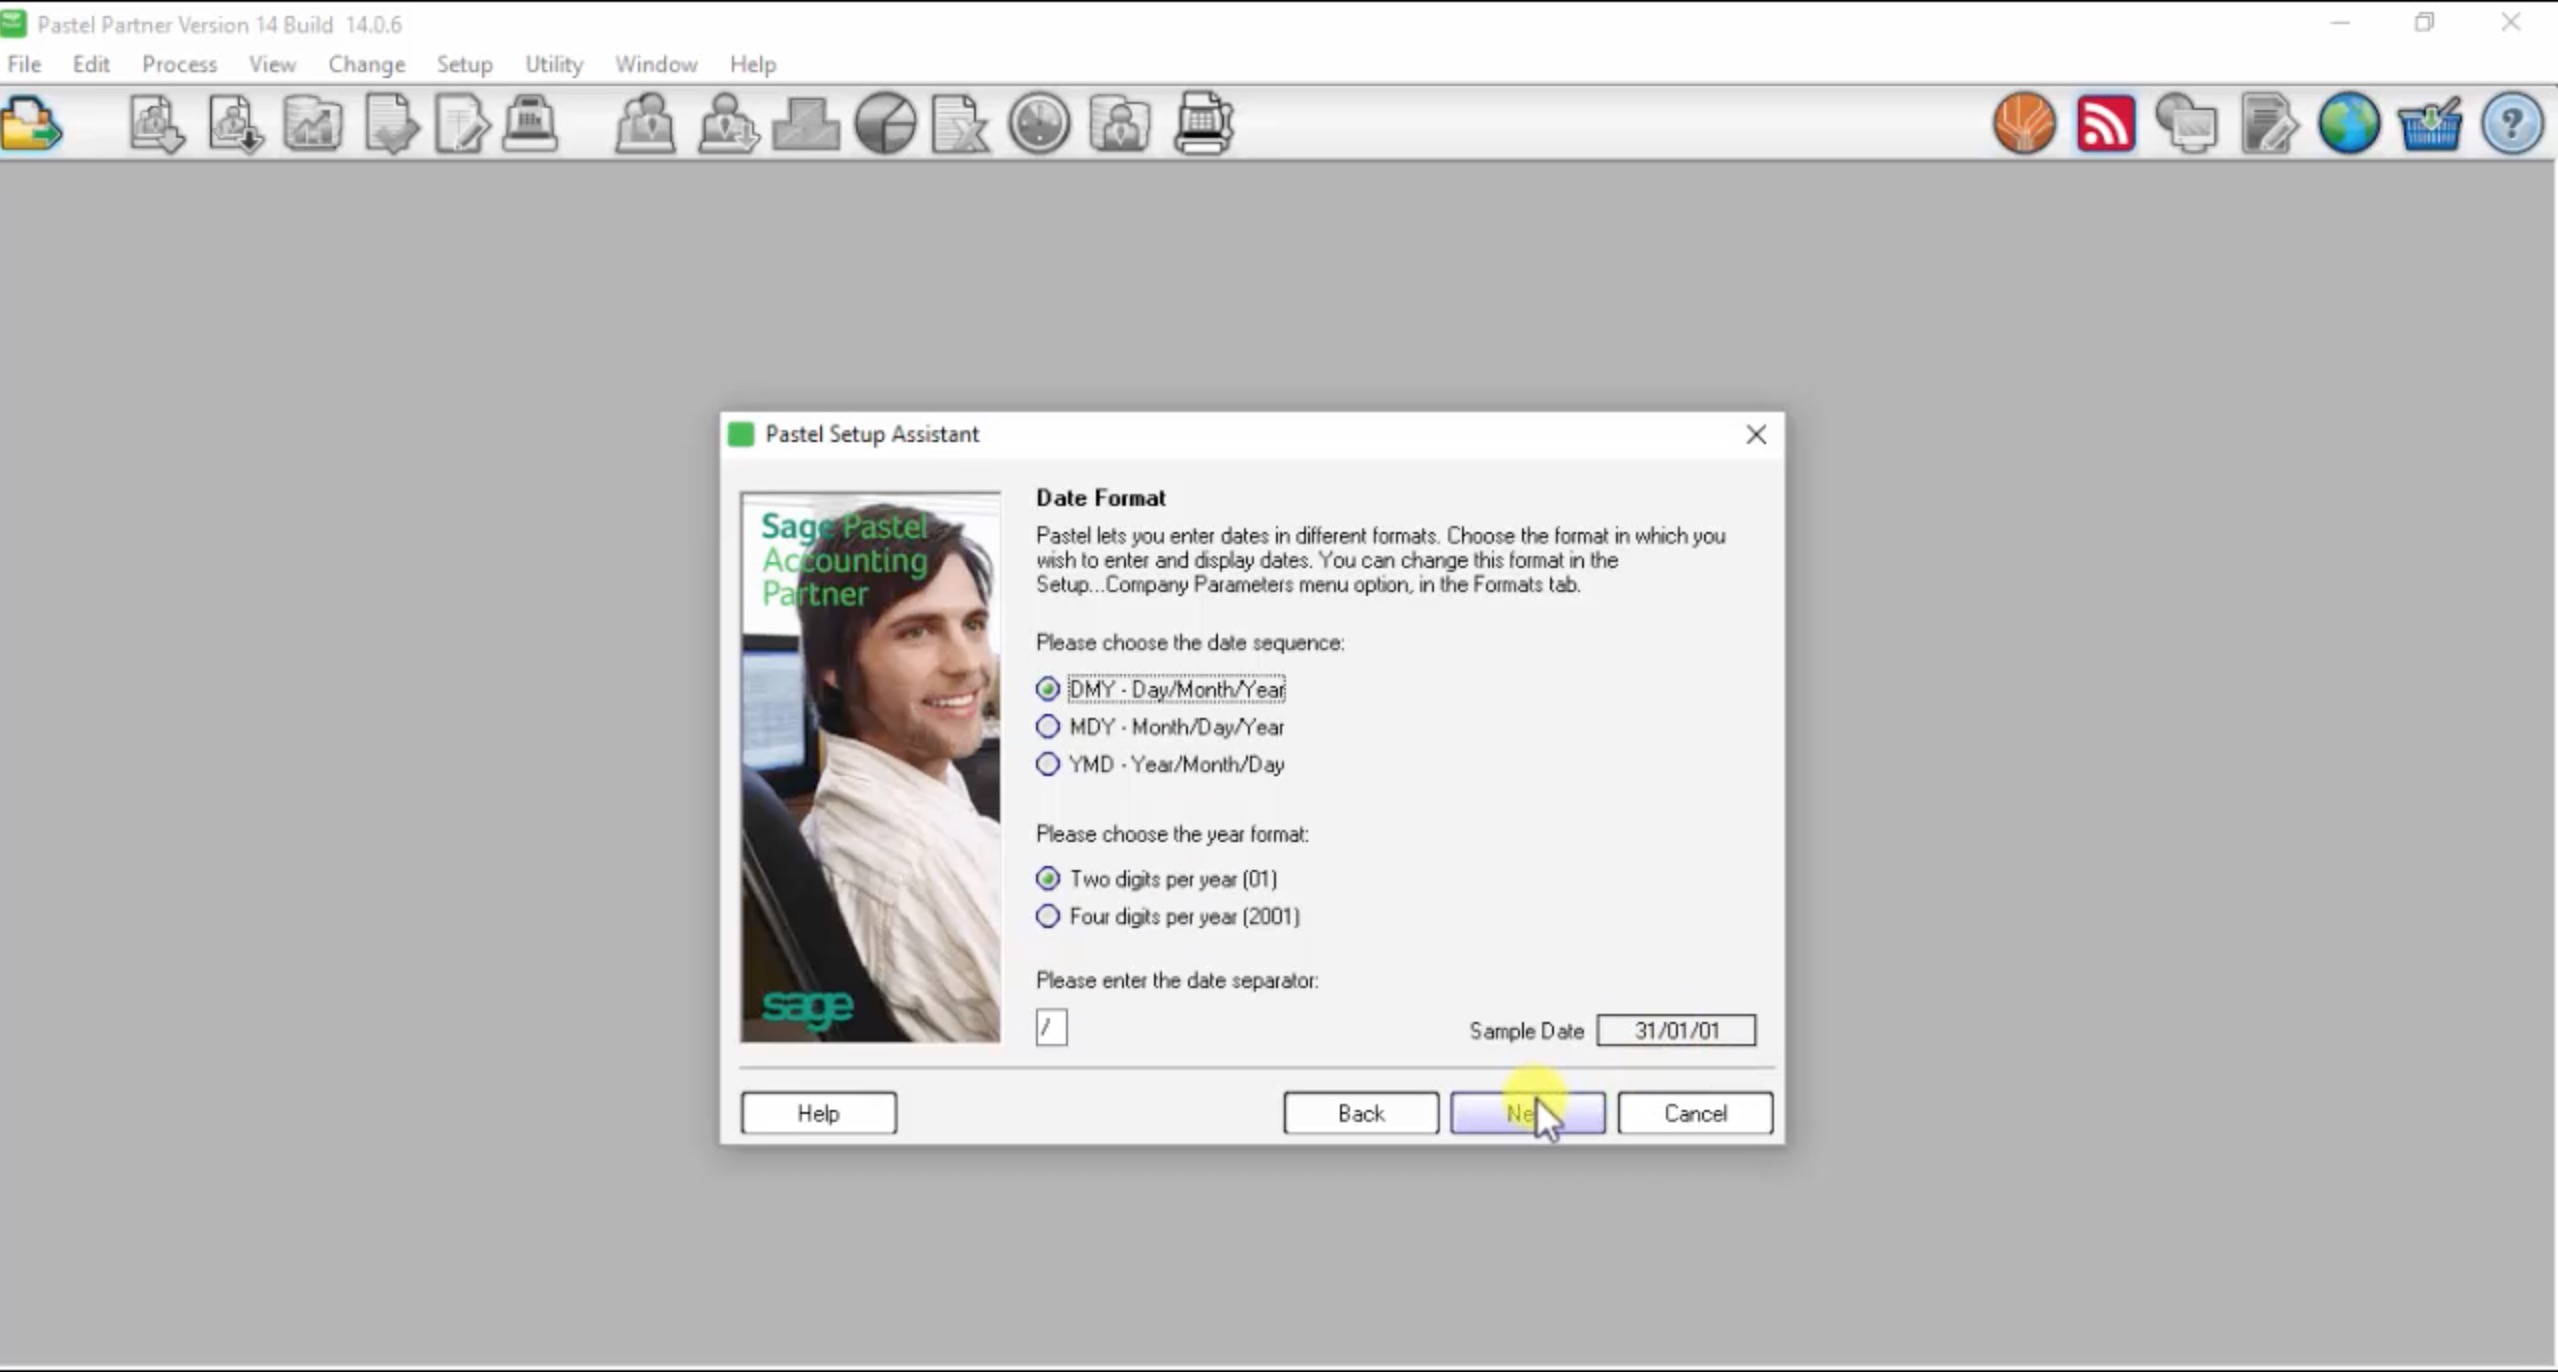This screenshot has height=1372, width=2558.
Task: Click the open company folder icon
Action: tap(32, 124)
